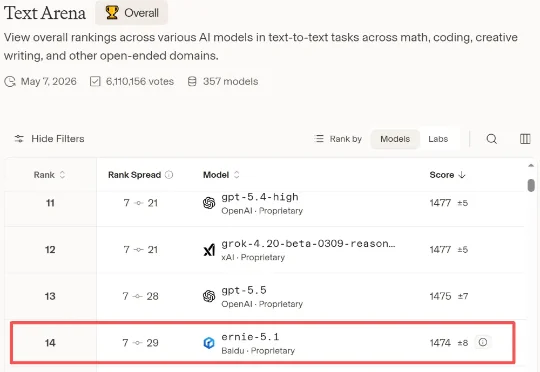Click info icon beside ernie-5.1 score
This screenshot has height=372, width=540.
pos(483,342)
